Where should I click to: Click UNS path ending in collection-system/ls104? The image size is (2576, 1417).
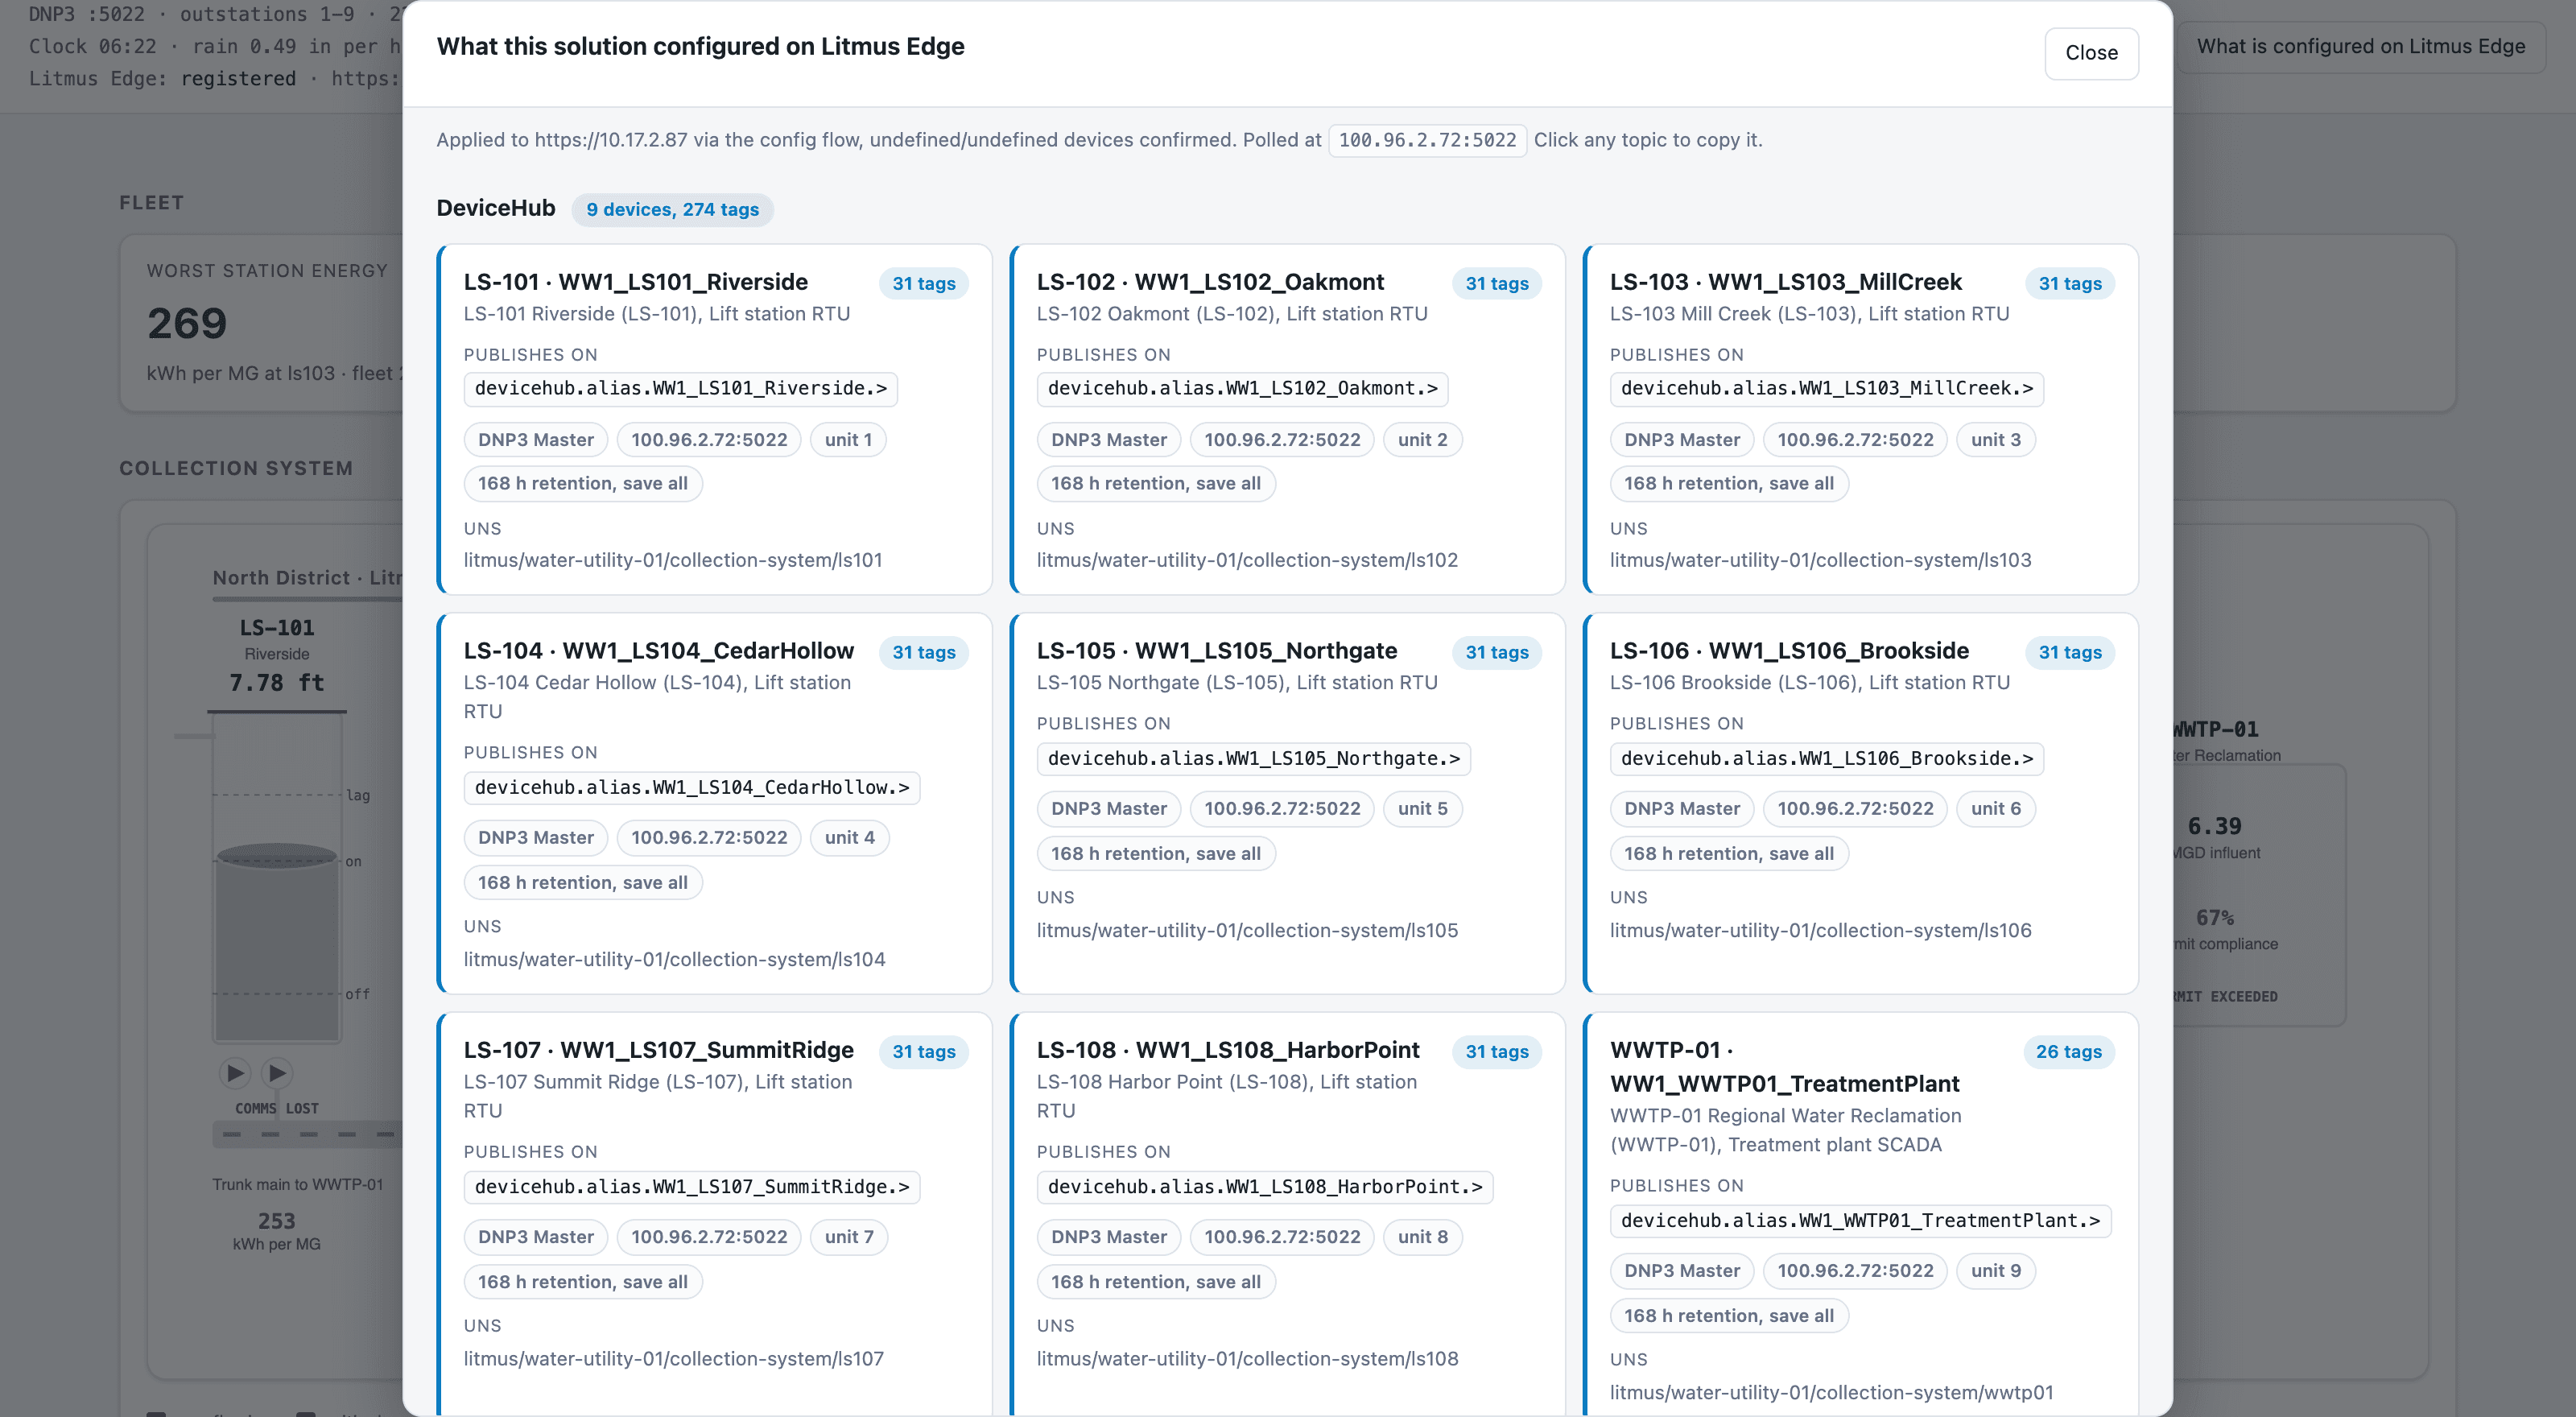pyautogui.click(x=674, y=959)
